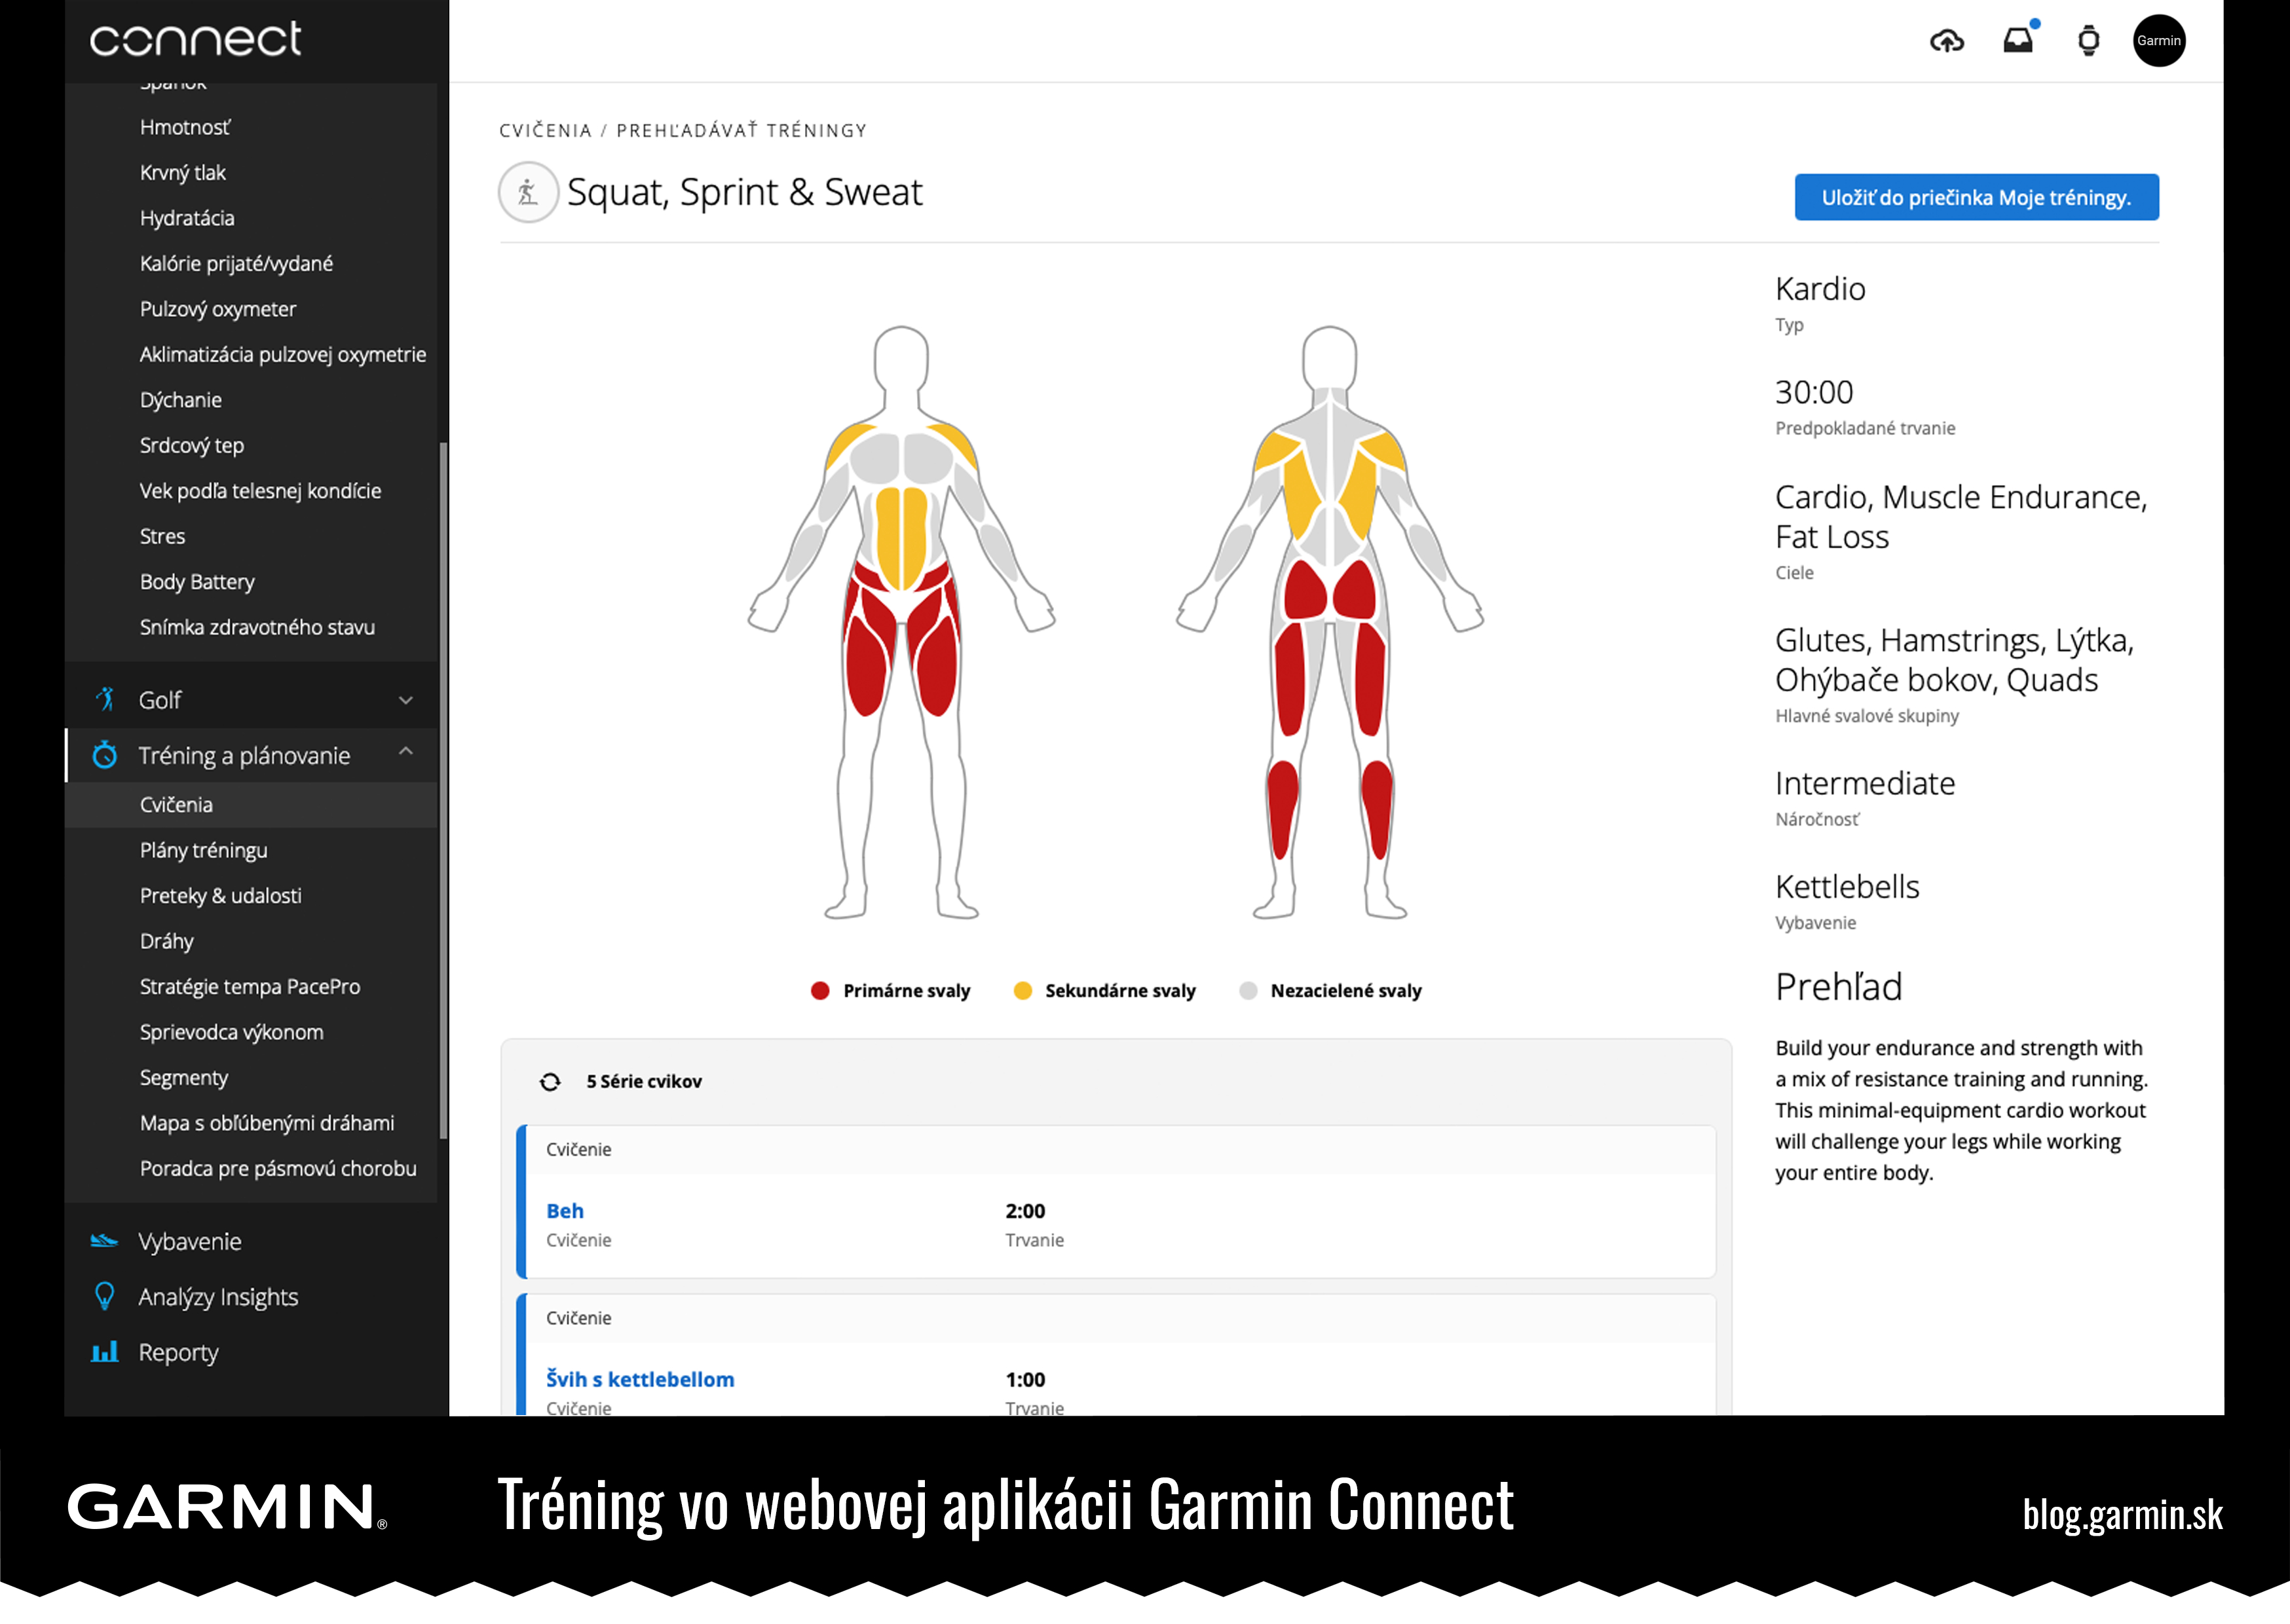Open Sprievodca výkonom

point(232,1032)
